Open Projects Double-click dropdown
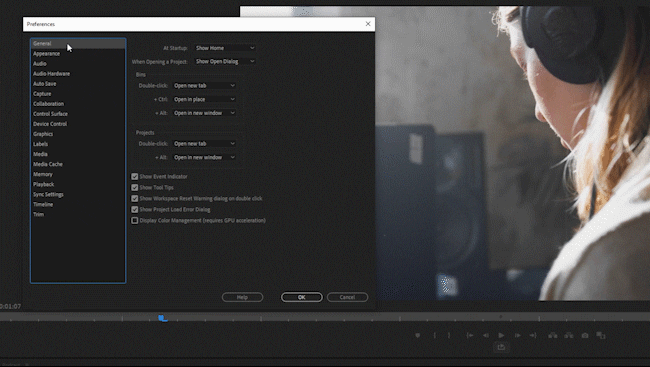The width and height of the screenshot is (650, 367). [204, 143]
